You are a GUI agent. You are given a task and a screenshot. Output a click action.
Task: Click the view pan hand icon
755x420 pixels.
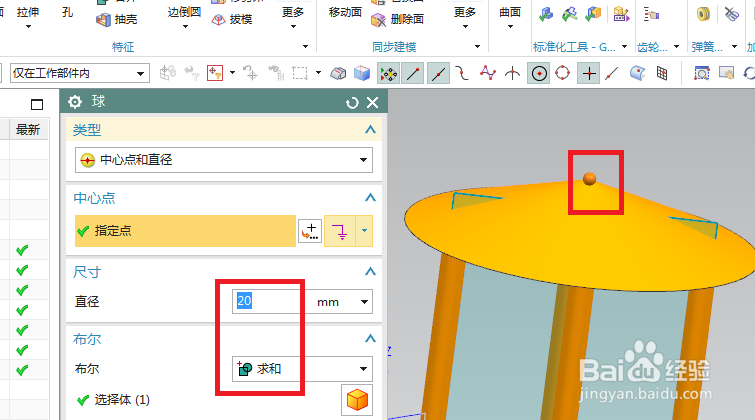click(x=726, y=73)
